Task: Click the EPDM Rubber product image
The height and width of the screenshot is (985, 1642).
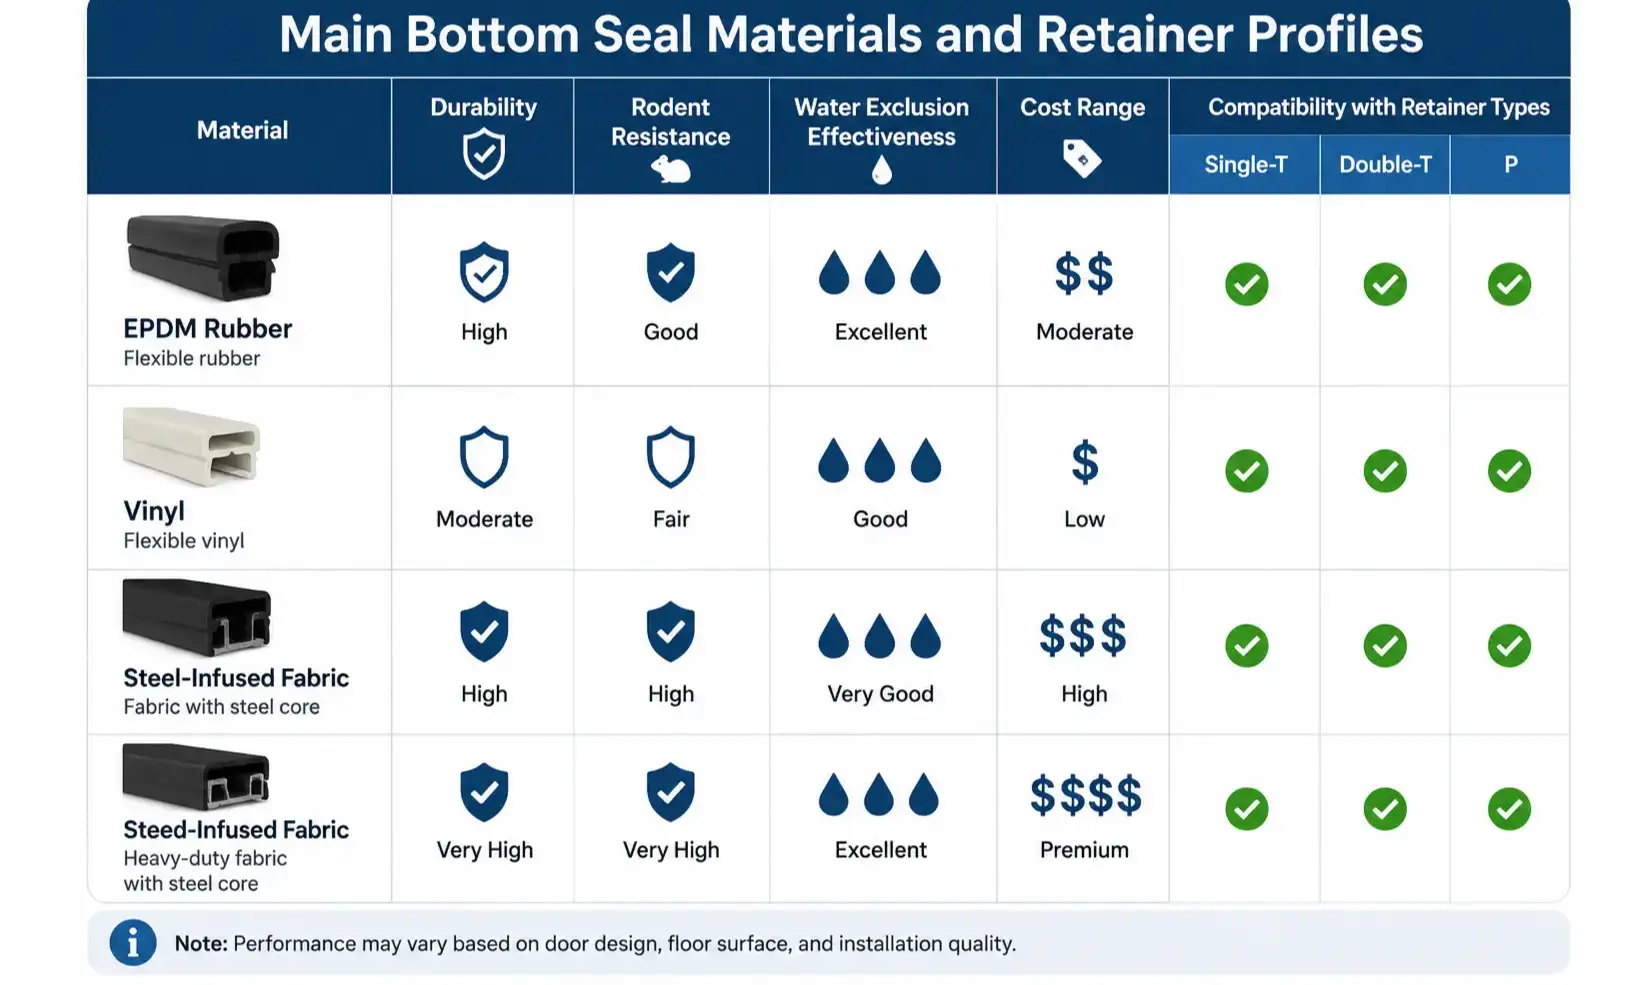Action: tap(203, 258)
